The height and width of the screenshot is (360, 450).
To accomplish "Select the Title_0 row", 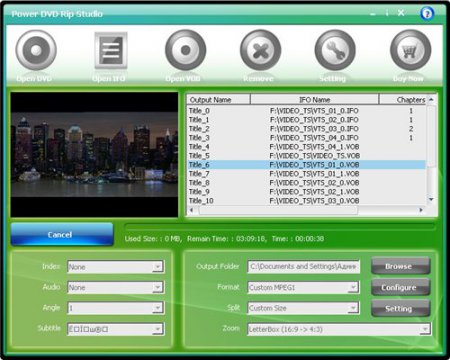I will pyautogui.click(x=306, y=111).
